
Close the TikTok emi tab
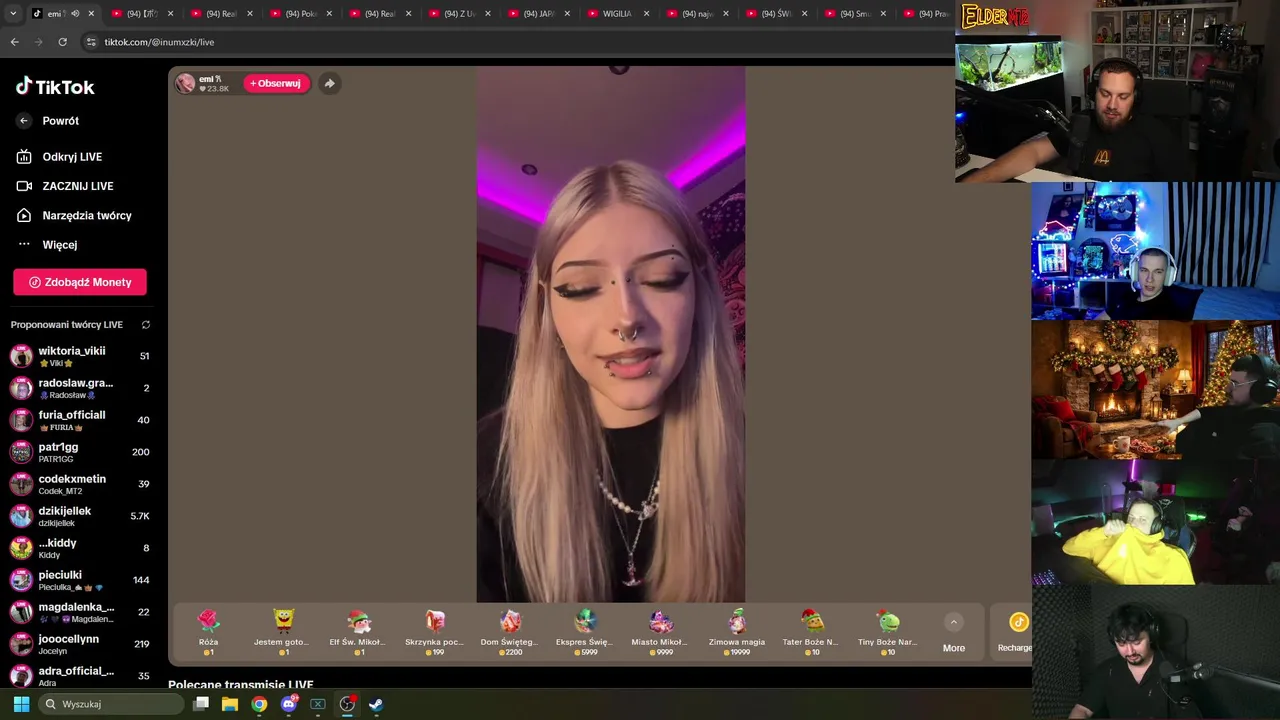point(91,13)
